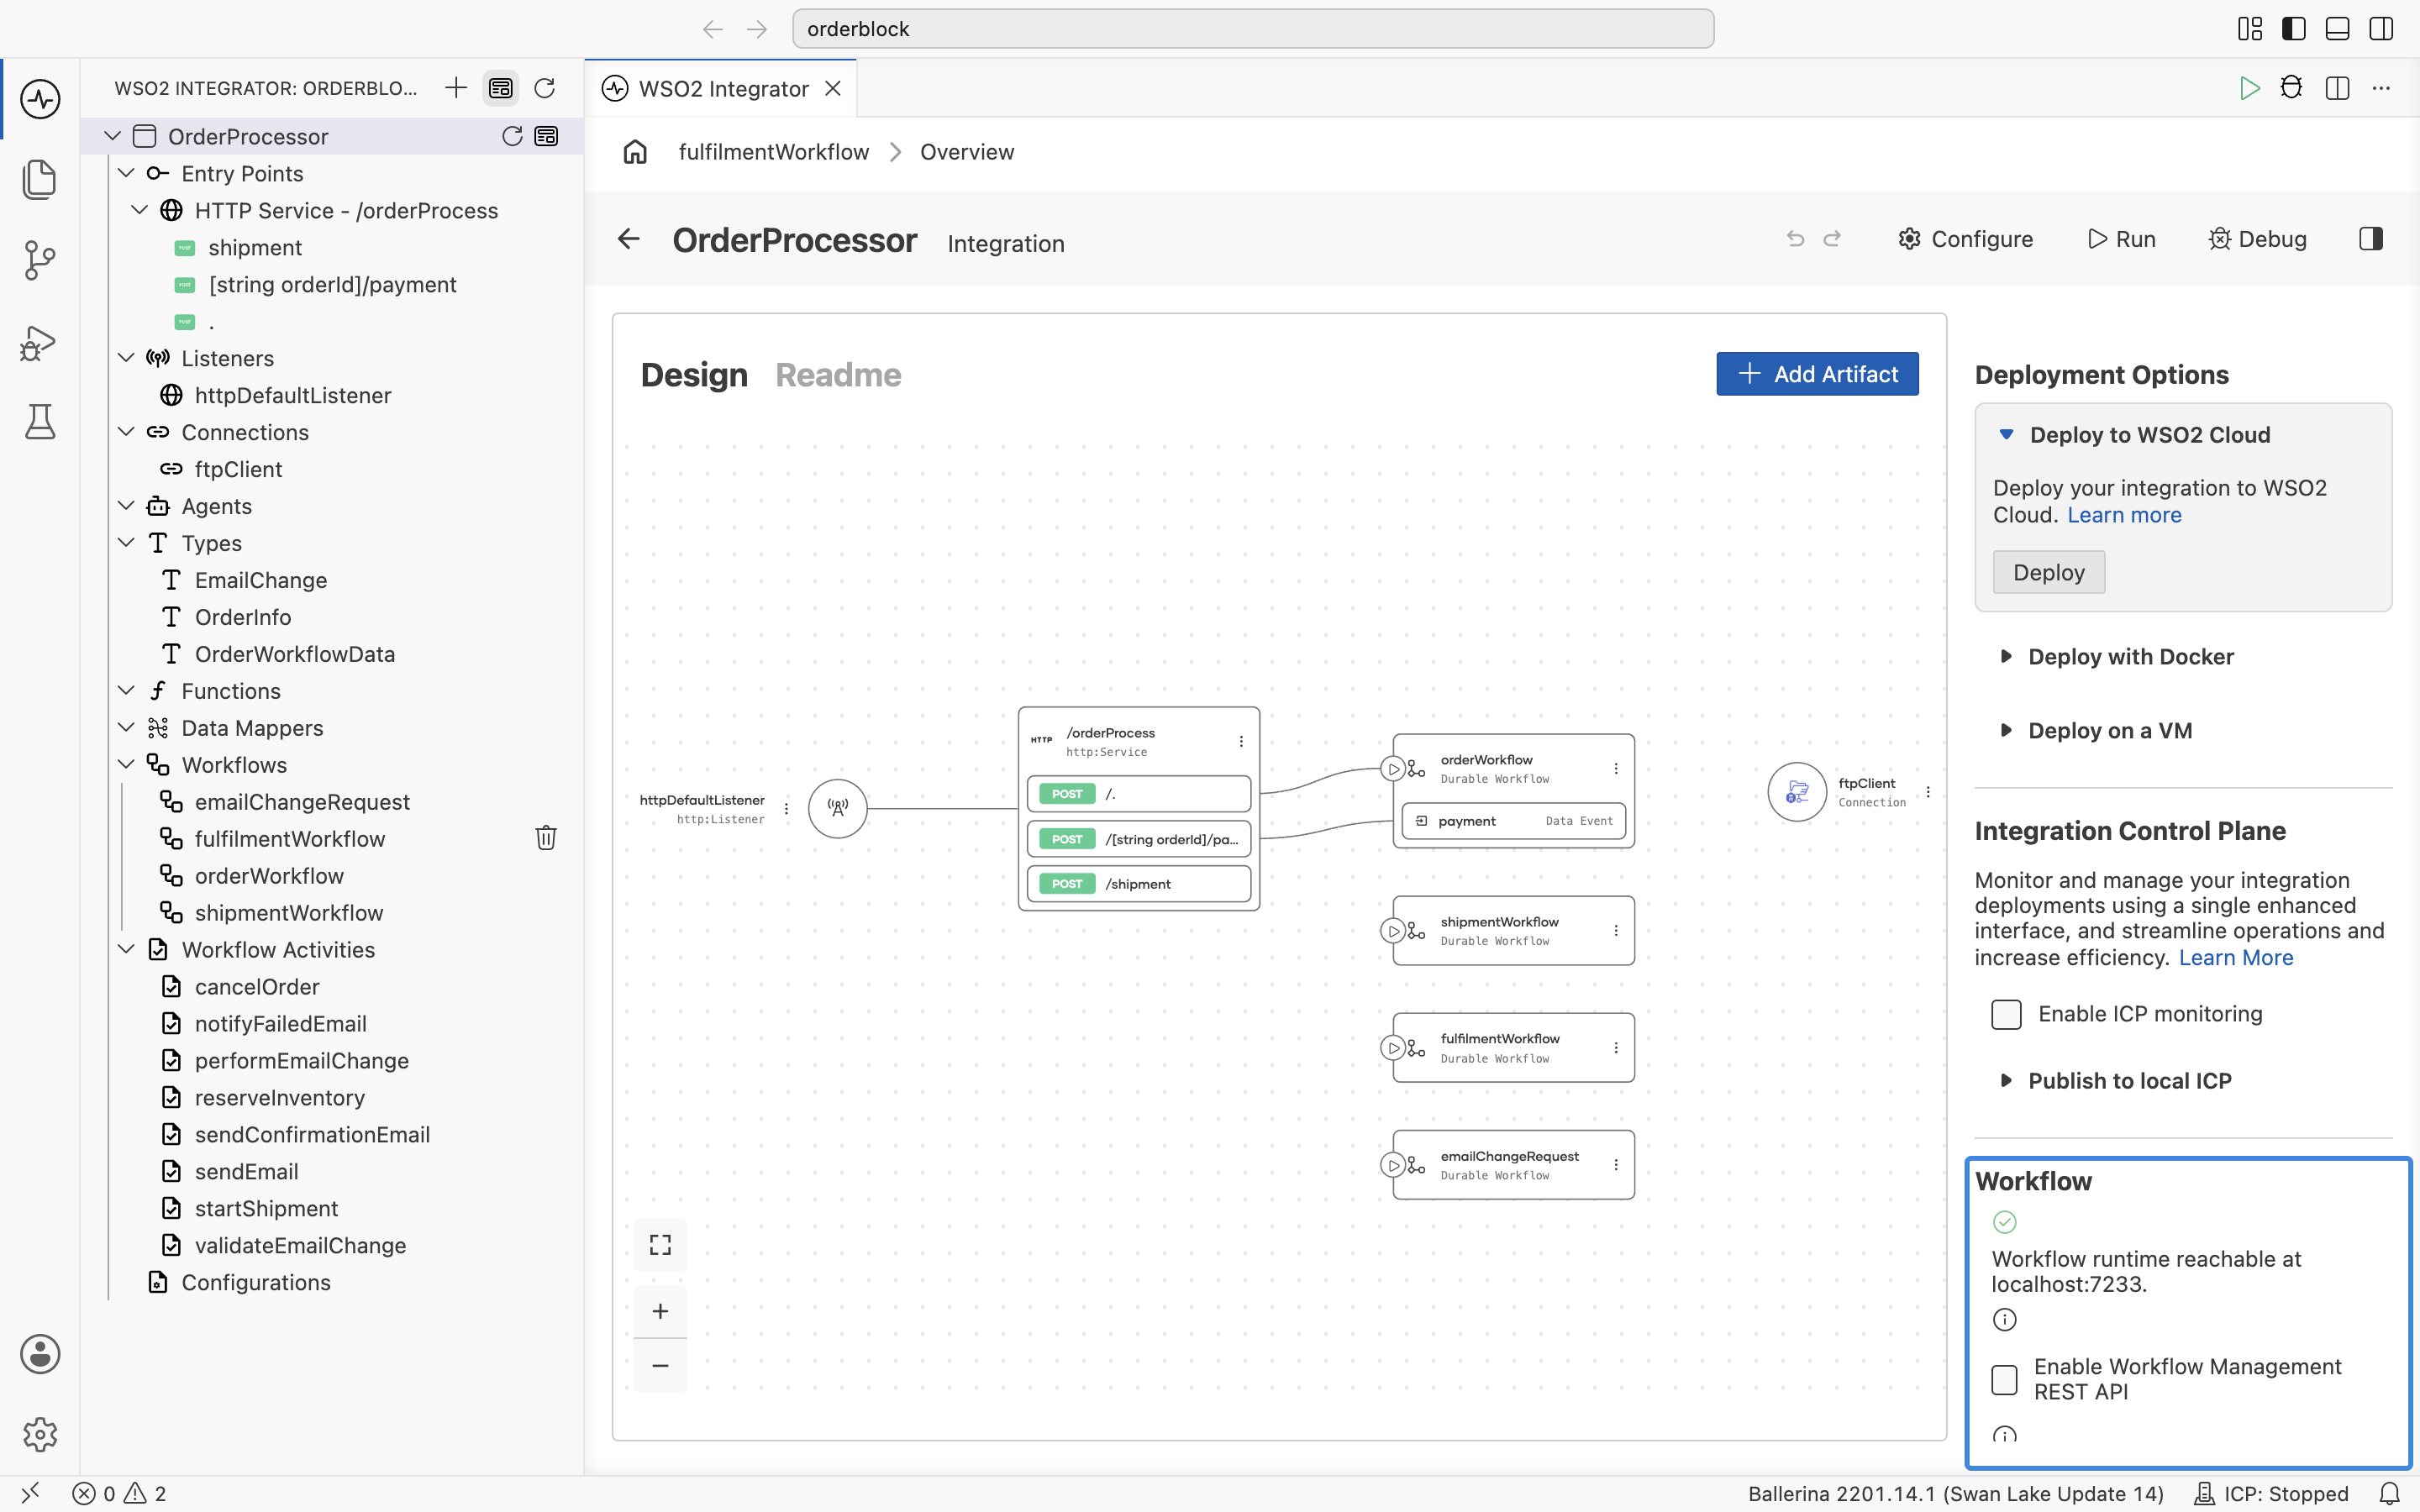Delete fulfilmentWorkflow using trash icon
Screen dimensions: 2420x1512
(546, 838)
